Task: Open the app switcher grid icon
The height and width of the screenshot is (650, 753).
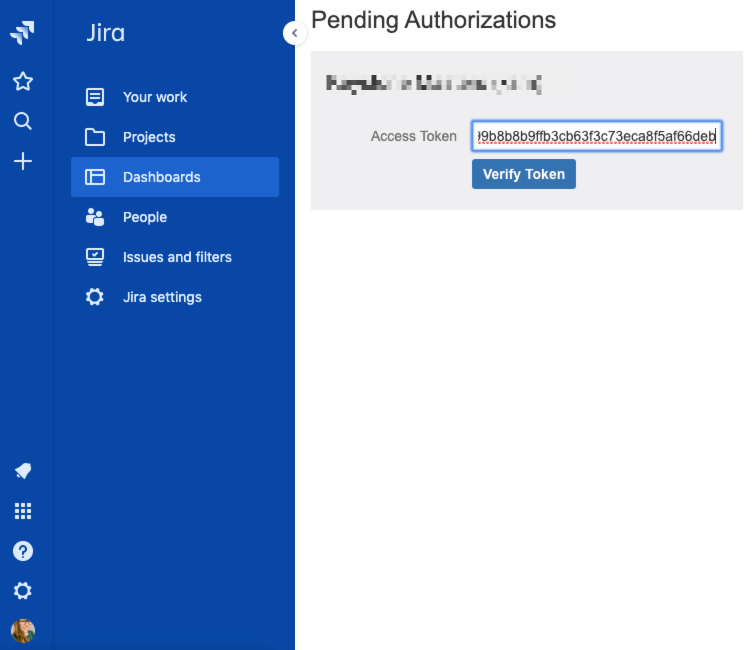Action: (23, 511)
